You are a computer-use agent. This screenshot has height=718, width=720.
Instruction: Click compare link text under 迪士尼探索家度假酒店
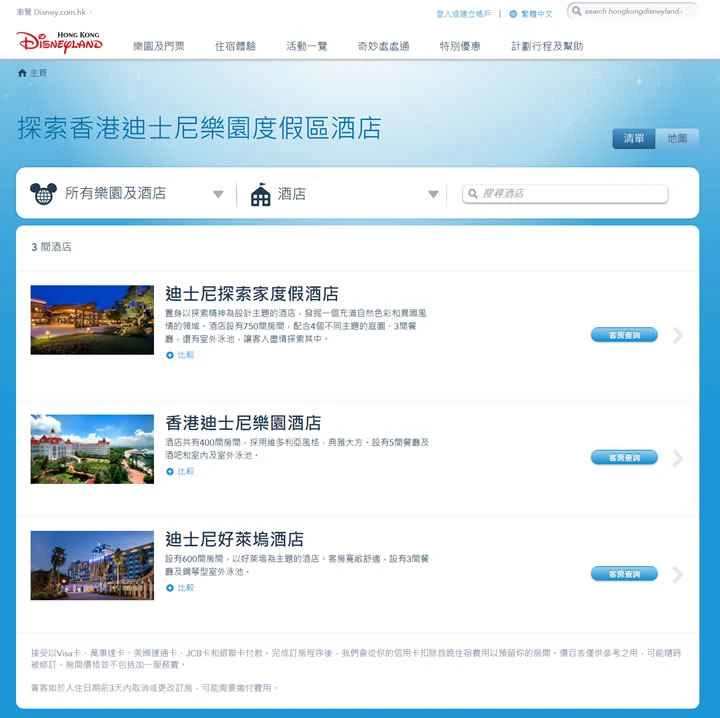click(186, 355)
